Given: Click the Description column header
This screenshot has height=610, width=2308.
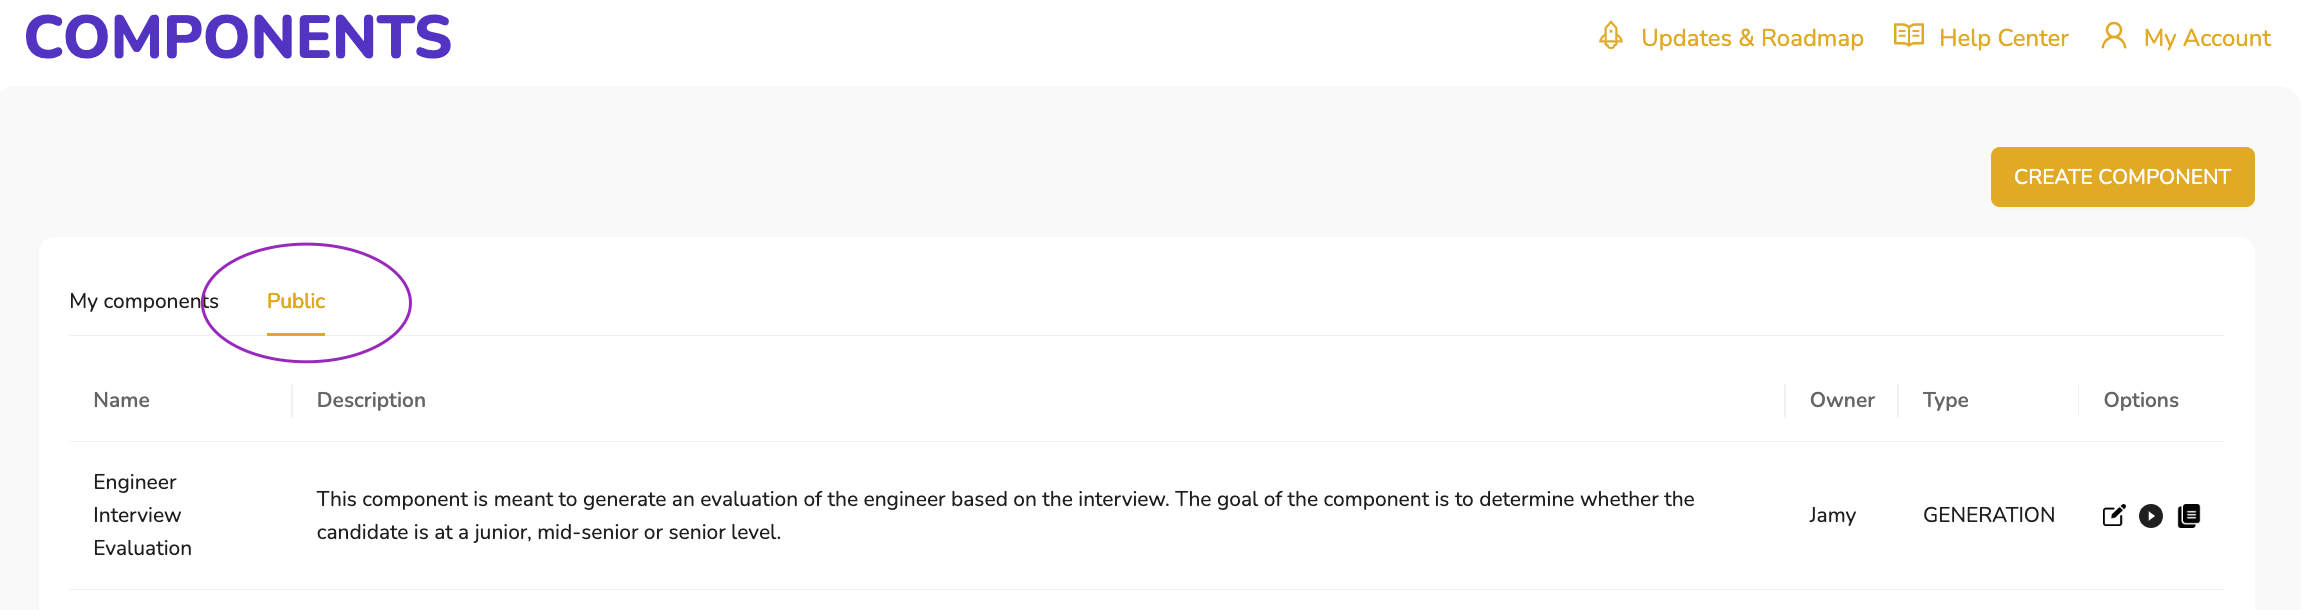Looking at the screenshot, I should point(371,400).
